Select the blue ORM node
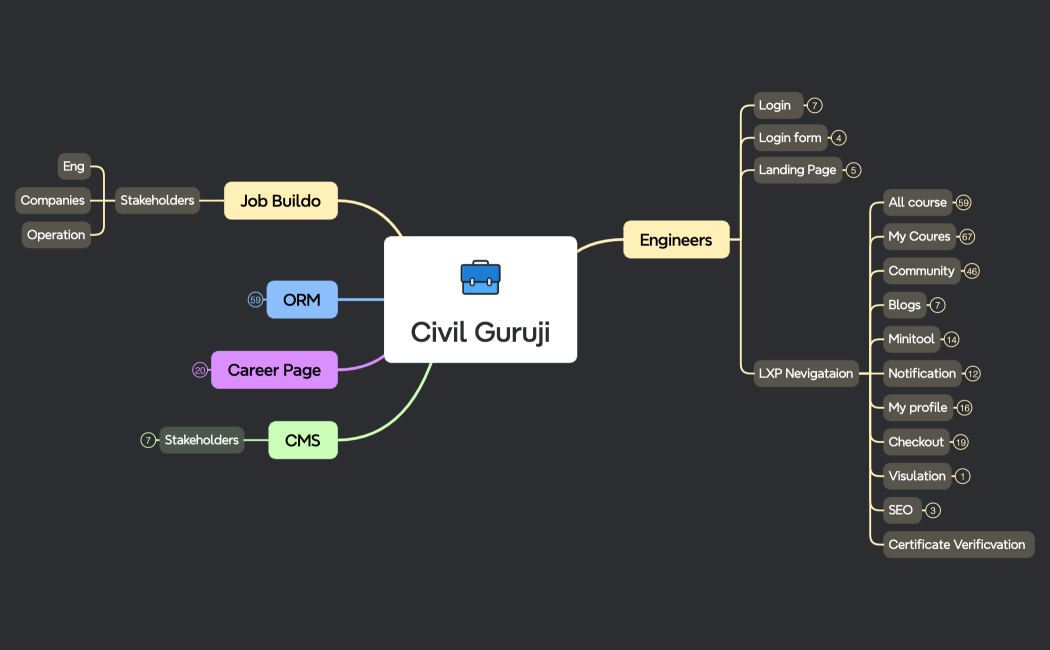Screen dimensions: 1050x650 click(x=302, y=300)
